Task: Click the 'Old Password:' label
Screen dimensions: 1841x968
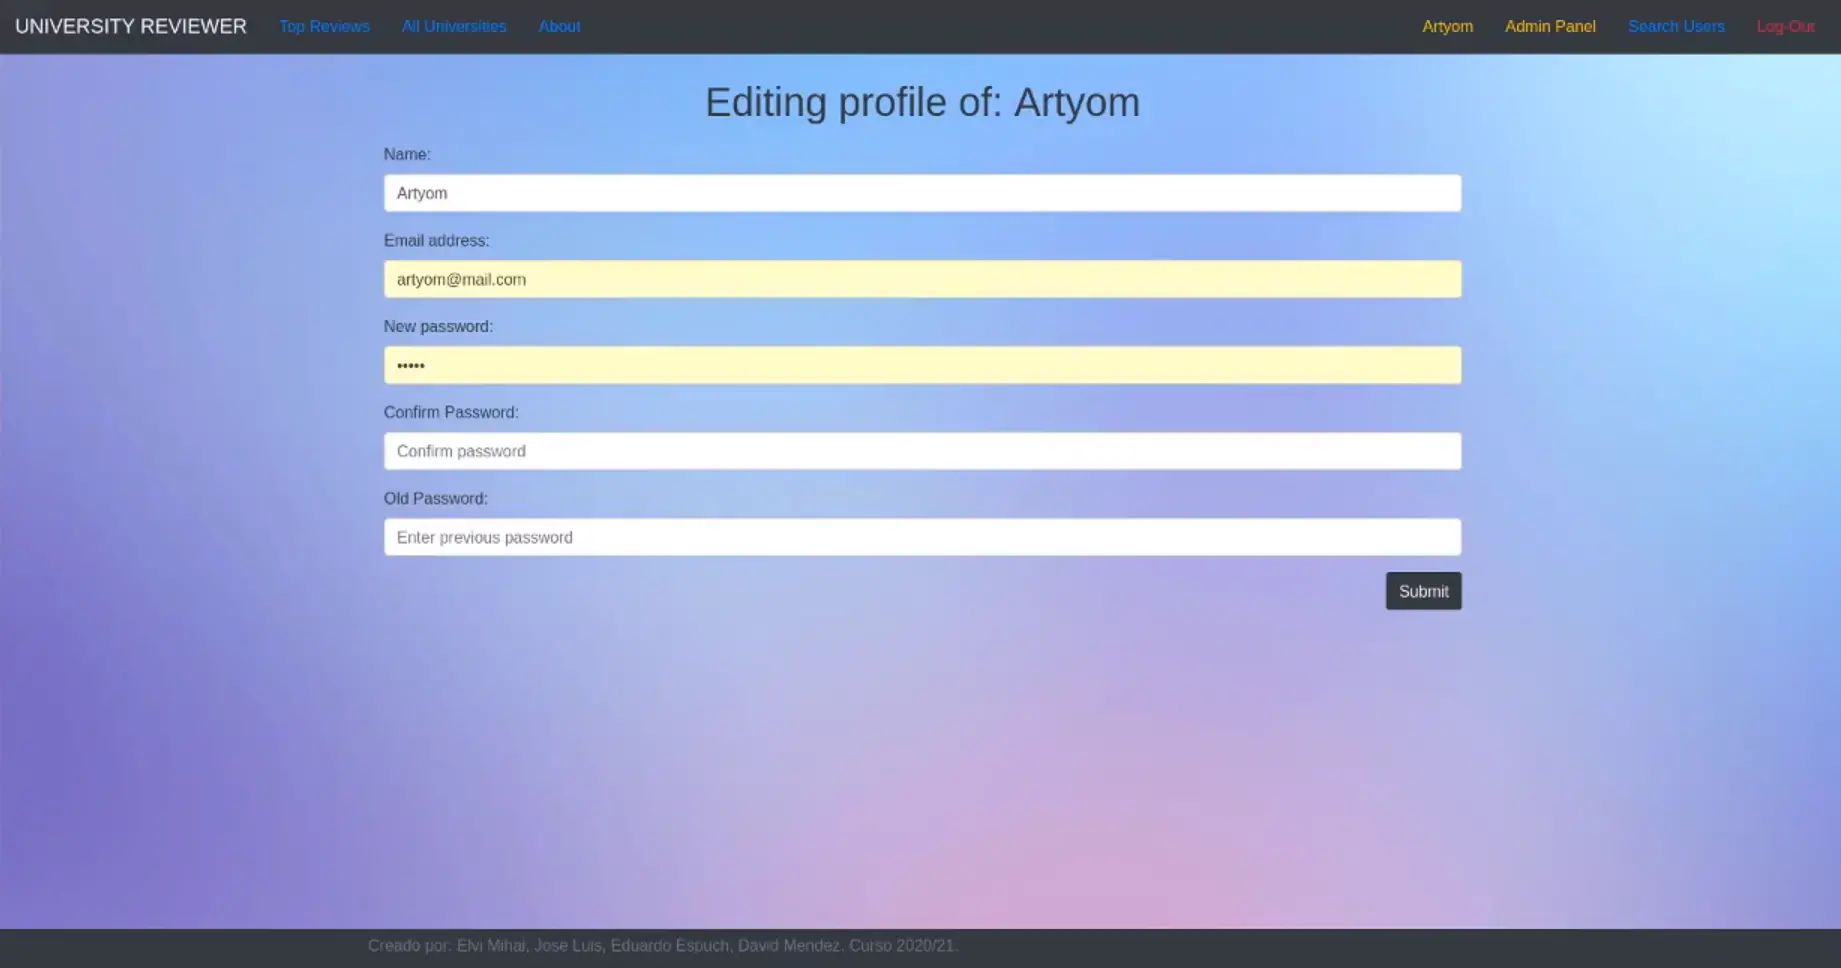Action: pos(436,498)
